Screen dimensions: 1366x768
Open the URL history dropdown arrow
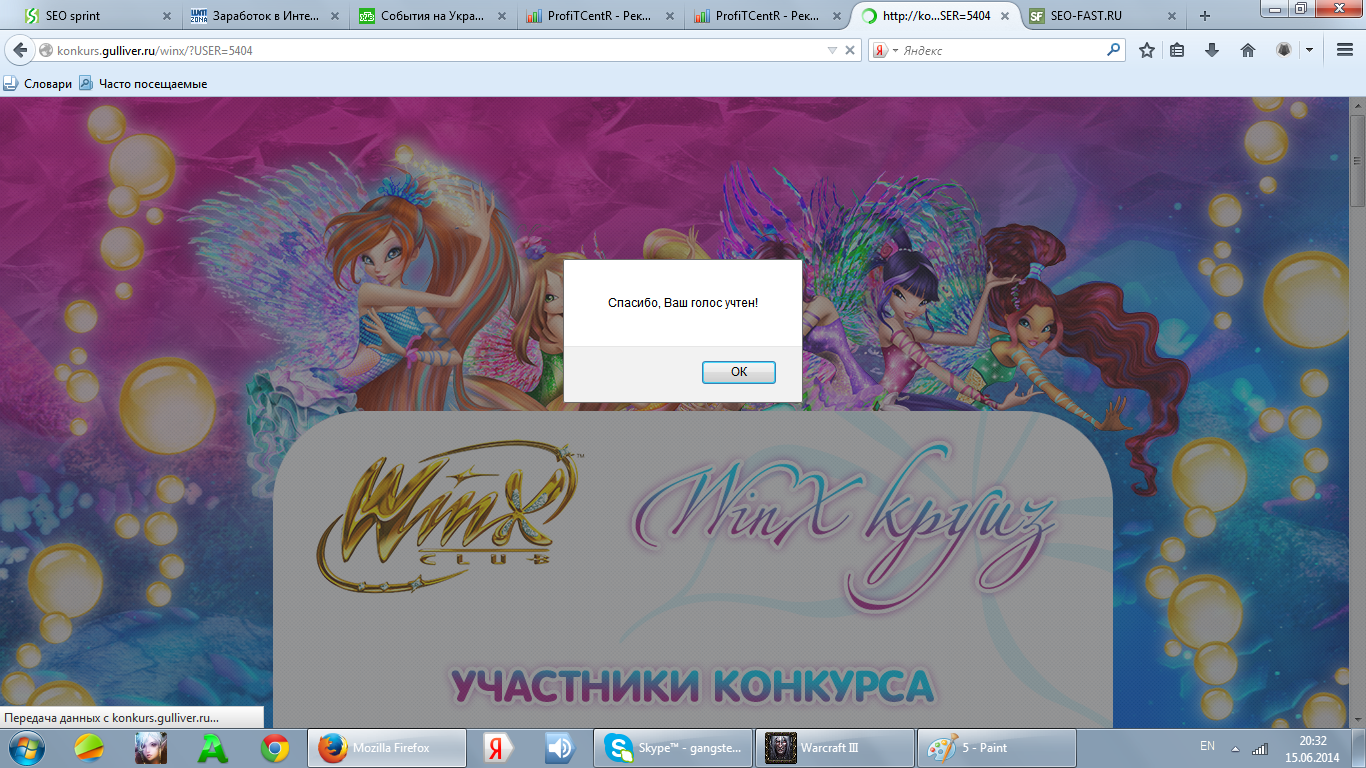point(832,50)
